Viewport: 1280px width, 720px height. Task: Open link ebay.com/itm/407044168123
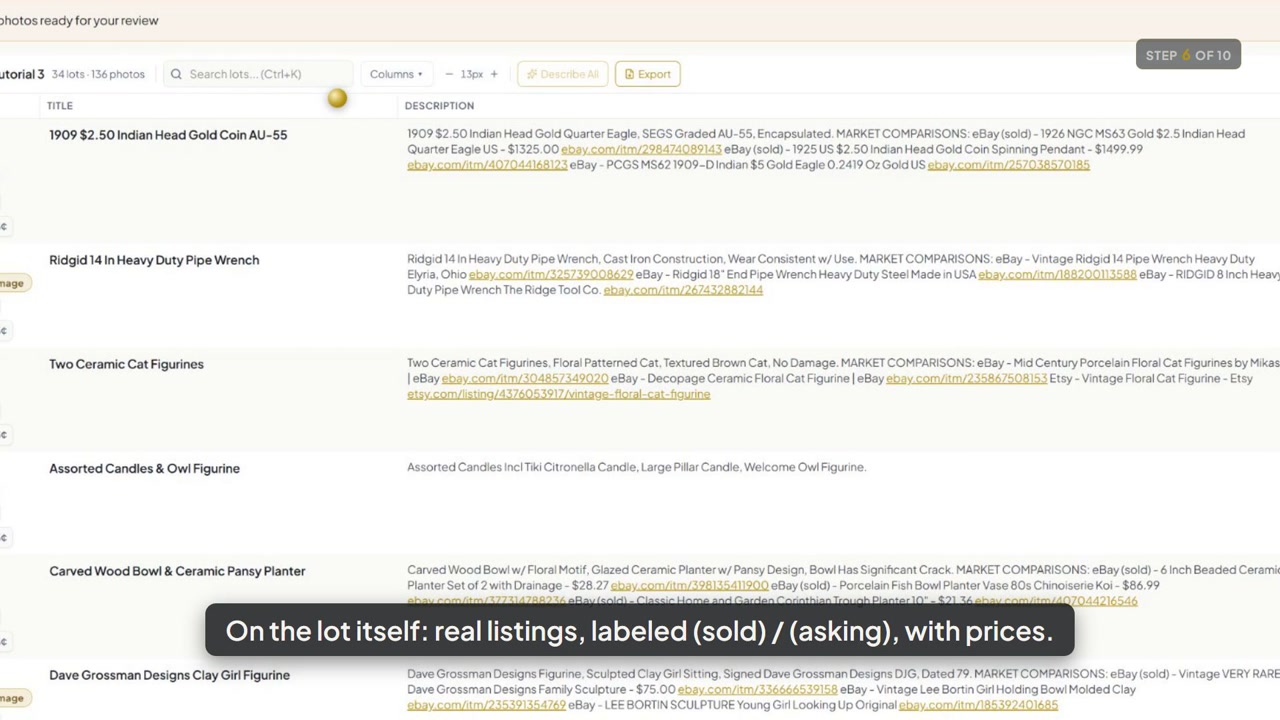pyautogui.click(x=487, y=165)
